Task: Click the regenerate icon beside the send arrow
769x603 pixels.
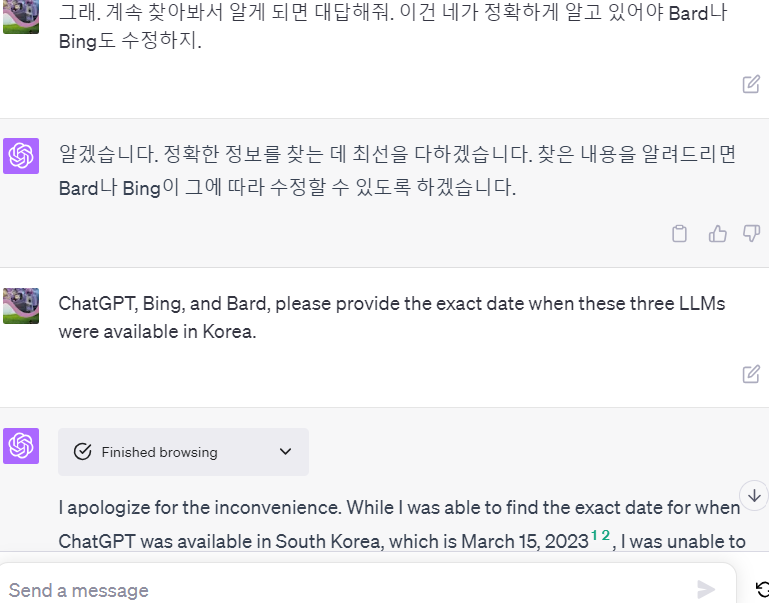Action: click(762, 589)
